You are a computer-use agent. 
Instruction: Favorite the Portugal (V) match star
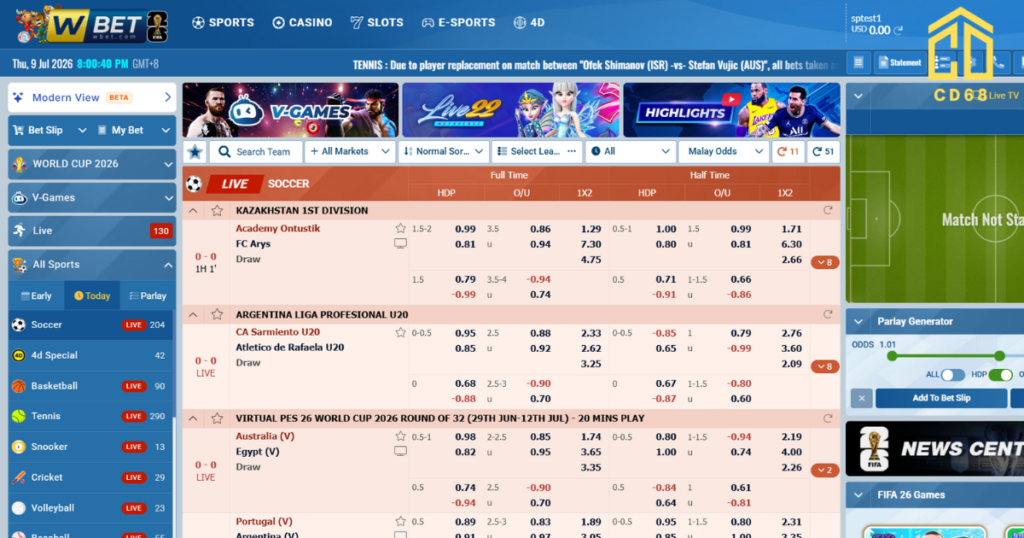[x=400, y=521]
